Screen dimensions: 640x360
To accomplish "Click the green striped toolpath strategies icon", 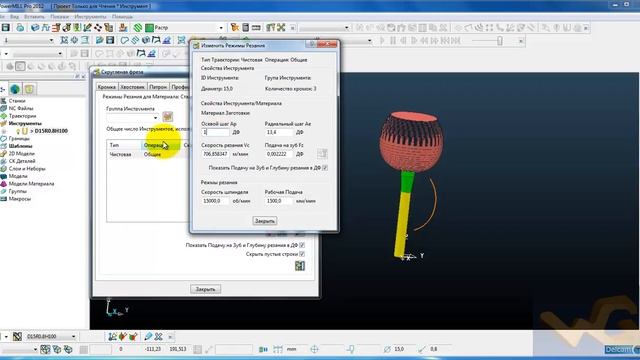I will [x=138, y=27].
